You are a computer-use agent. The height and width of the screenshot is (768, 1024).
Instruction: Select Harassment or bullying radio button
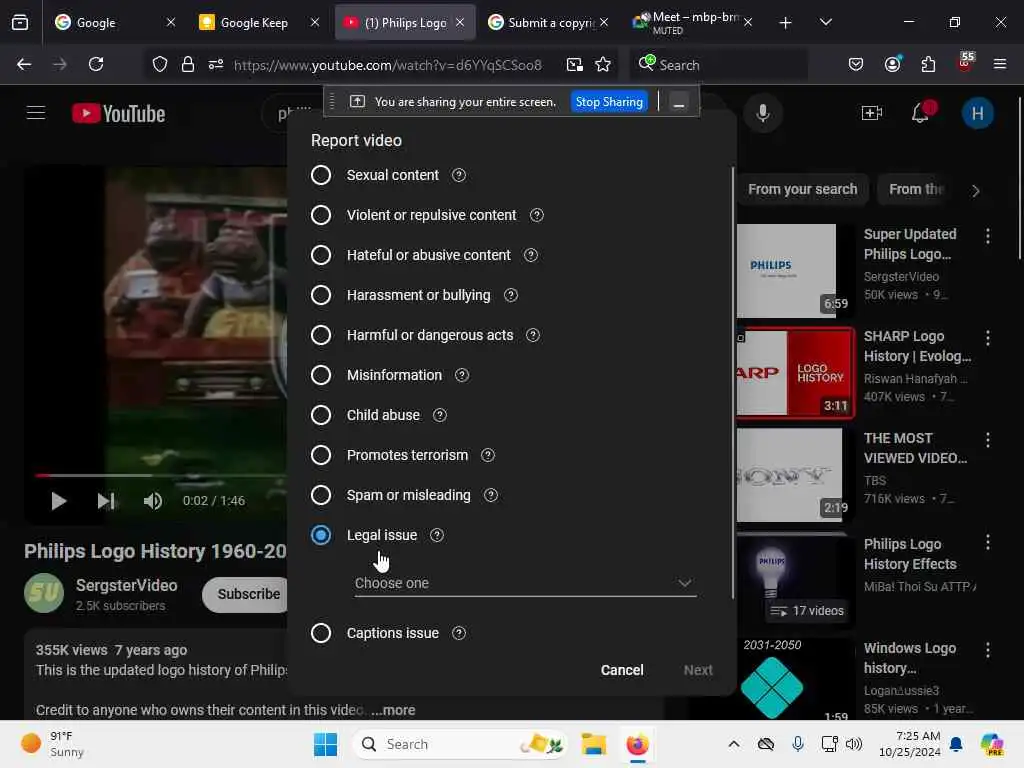(321, 295)
